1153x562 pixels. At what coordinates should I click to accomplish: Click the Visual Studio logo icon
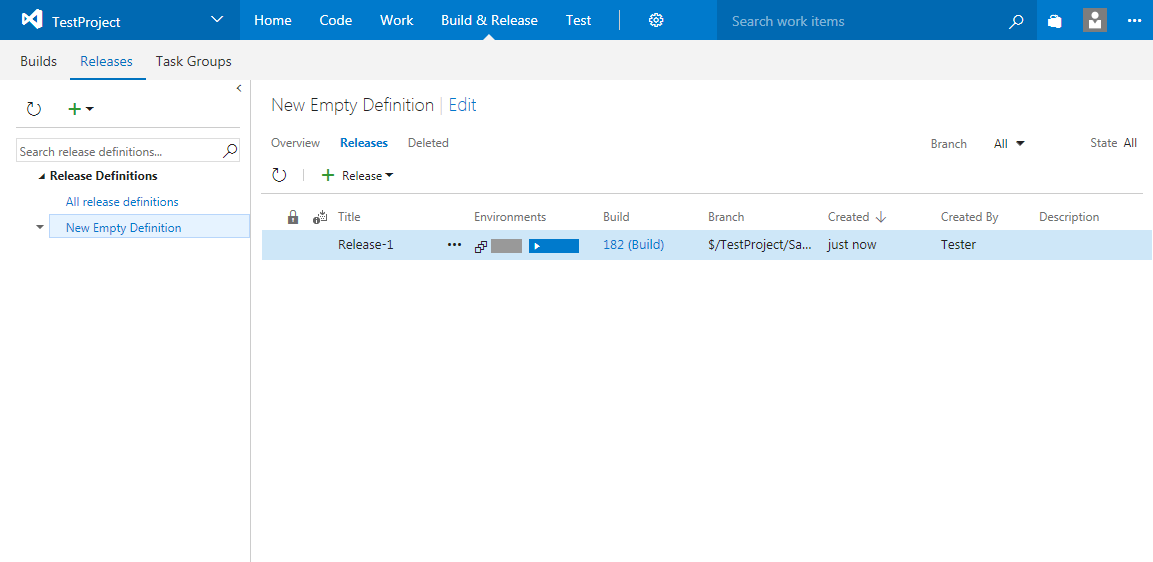tap(32, 20)
